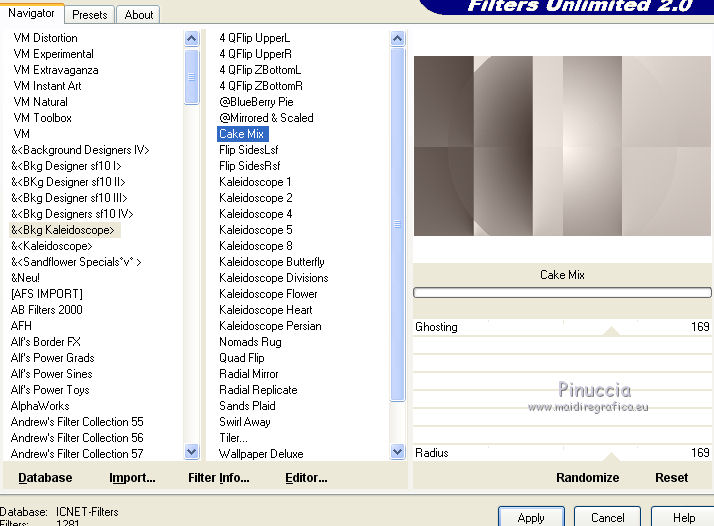Click scroll-up arrow of the category list
The height and width of the screenshot is (526, 714).
(192, 39)
